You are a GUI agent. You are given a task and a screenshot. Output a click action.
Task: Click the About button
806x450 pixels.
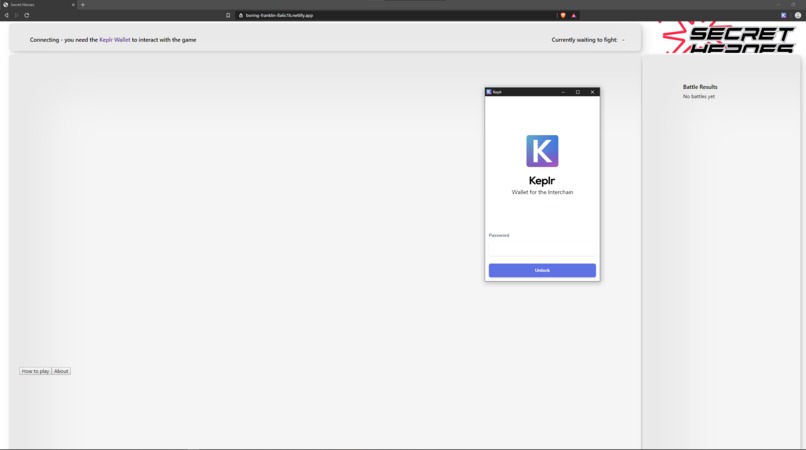(x=61, y=371)
